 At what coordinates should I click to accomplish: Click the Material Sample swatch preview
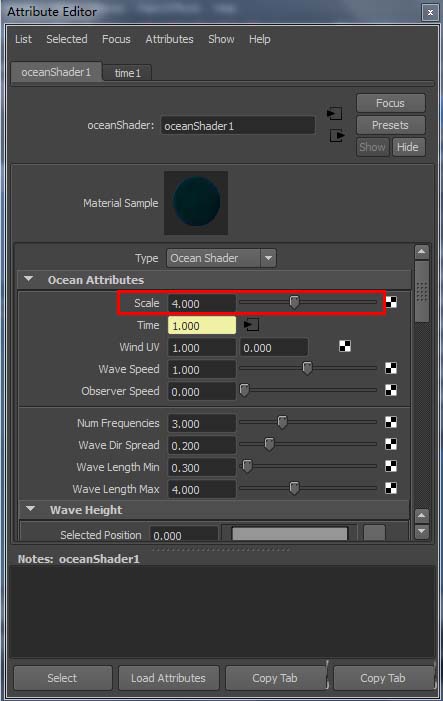point(196,203)
